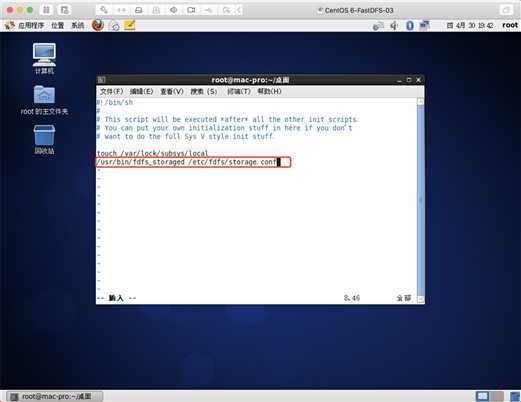Viewport: 521px width, 402px height.
Task: Launch Firefox from the GNOME top panel
Action: tap(98, 25)
